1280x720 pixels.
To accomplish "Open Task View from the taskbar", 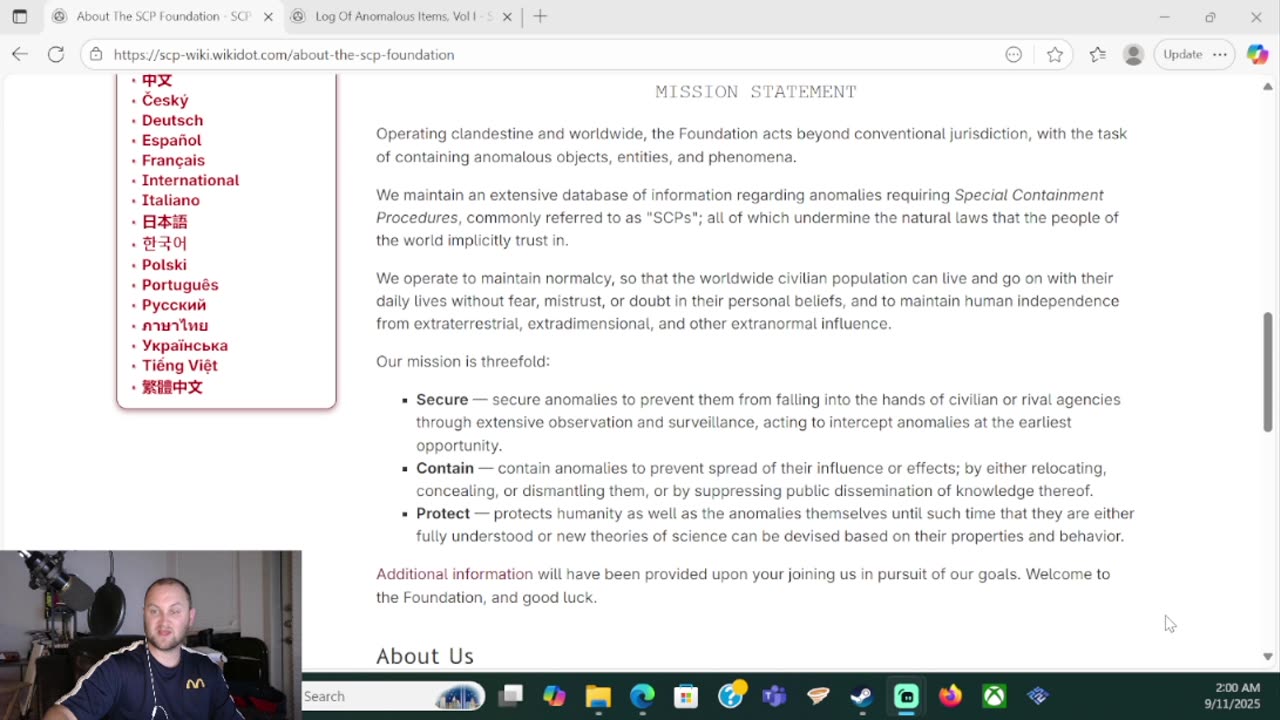I will click(511, 696).
